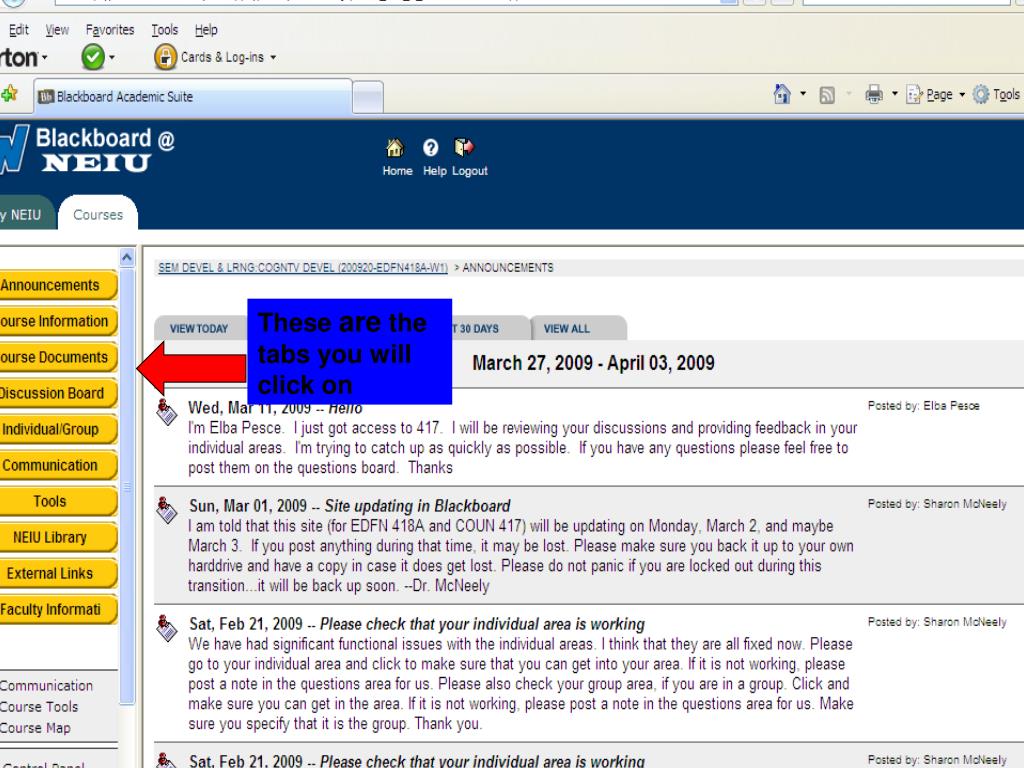Click the Course Map link
This screenshot has height=768, width=1024.
(x=35, y=728)
